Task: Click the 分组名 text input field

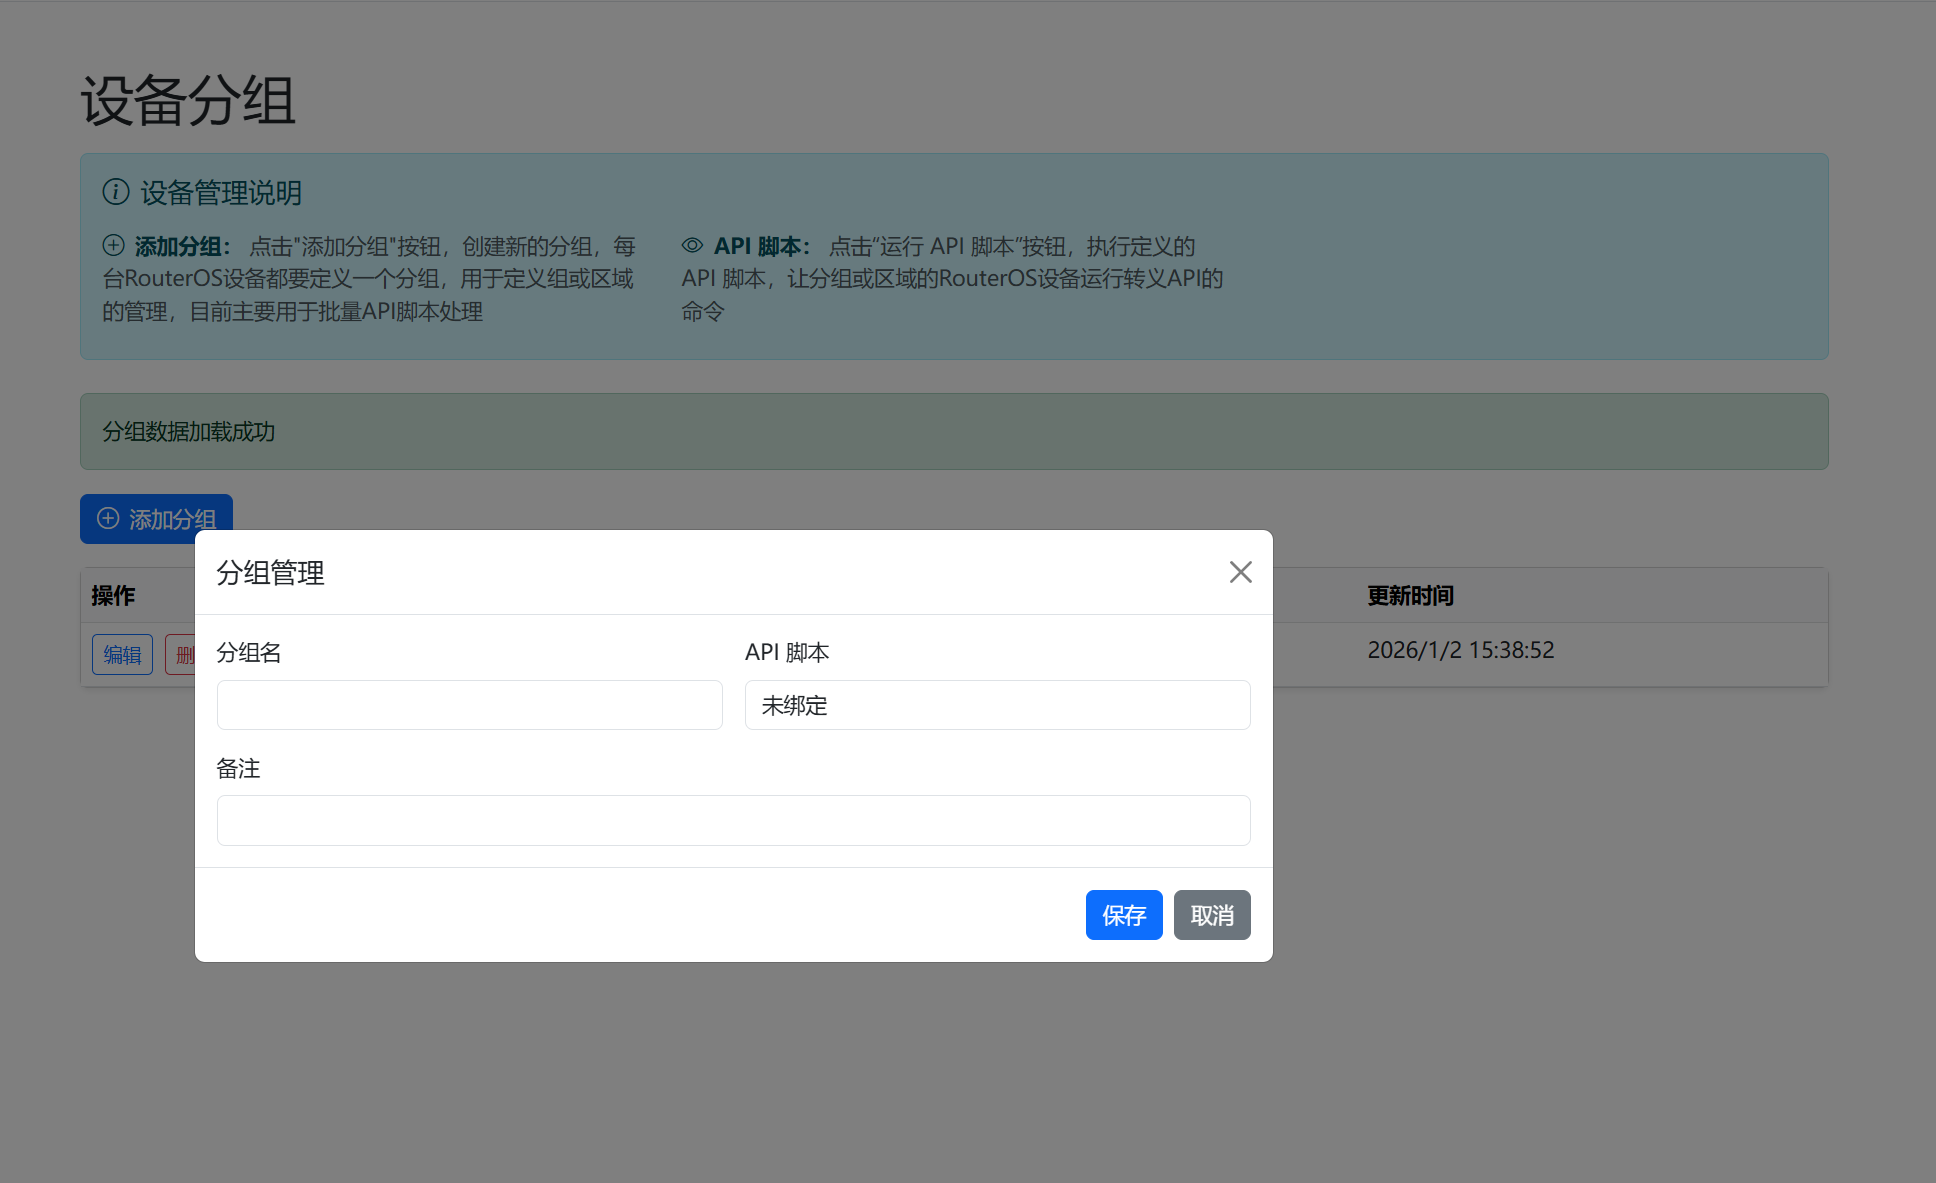Action: coord(469,705)
